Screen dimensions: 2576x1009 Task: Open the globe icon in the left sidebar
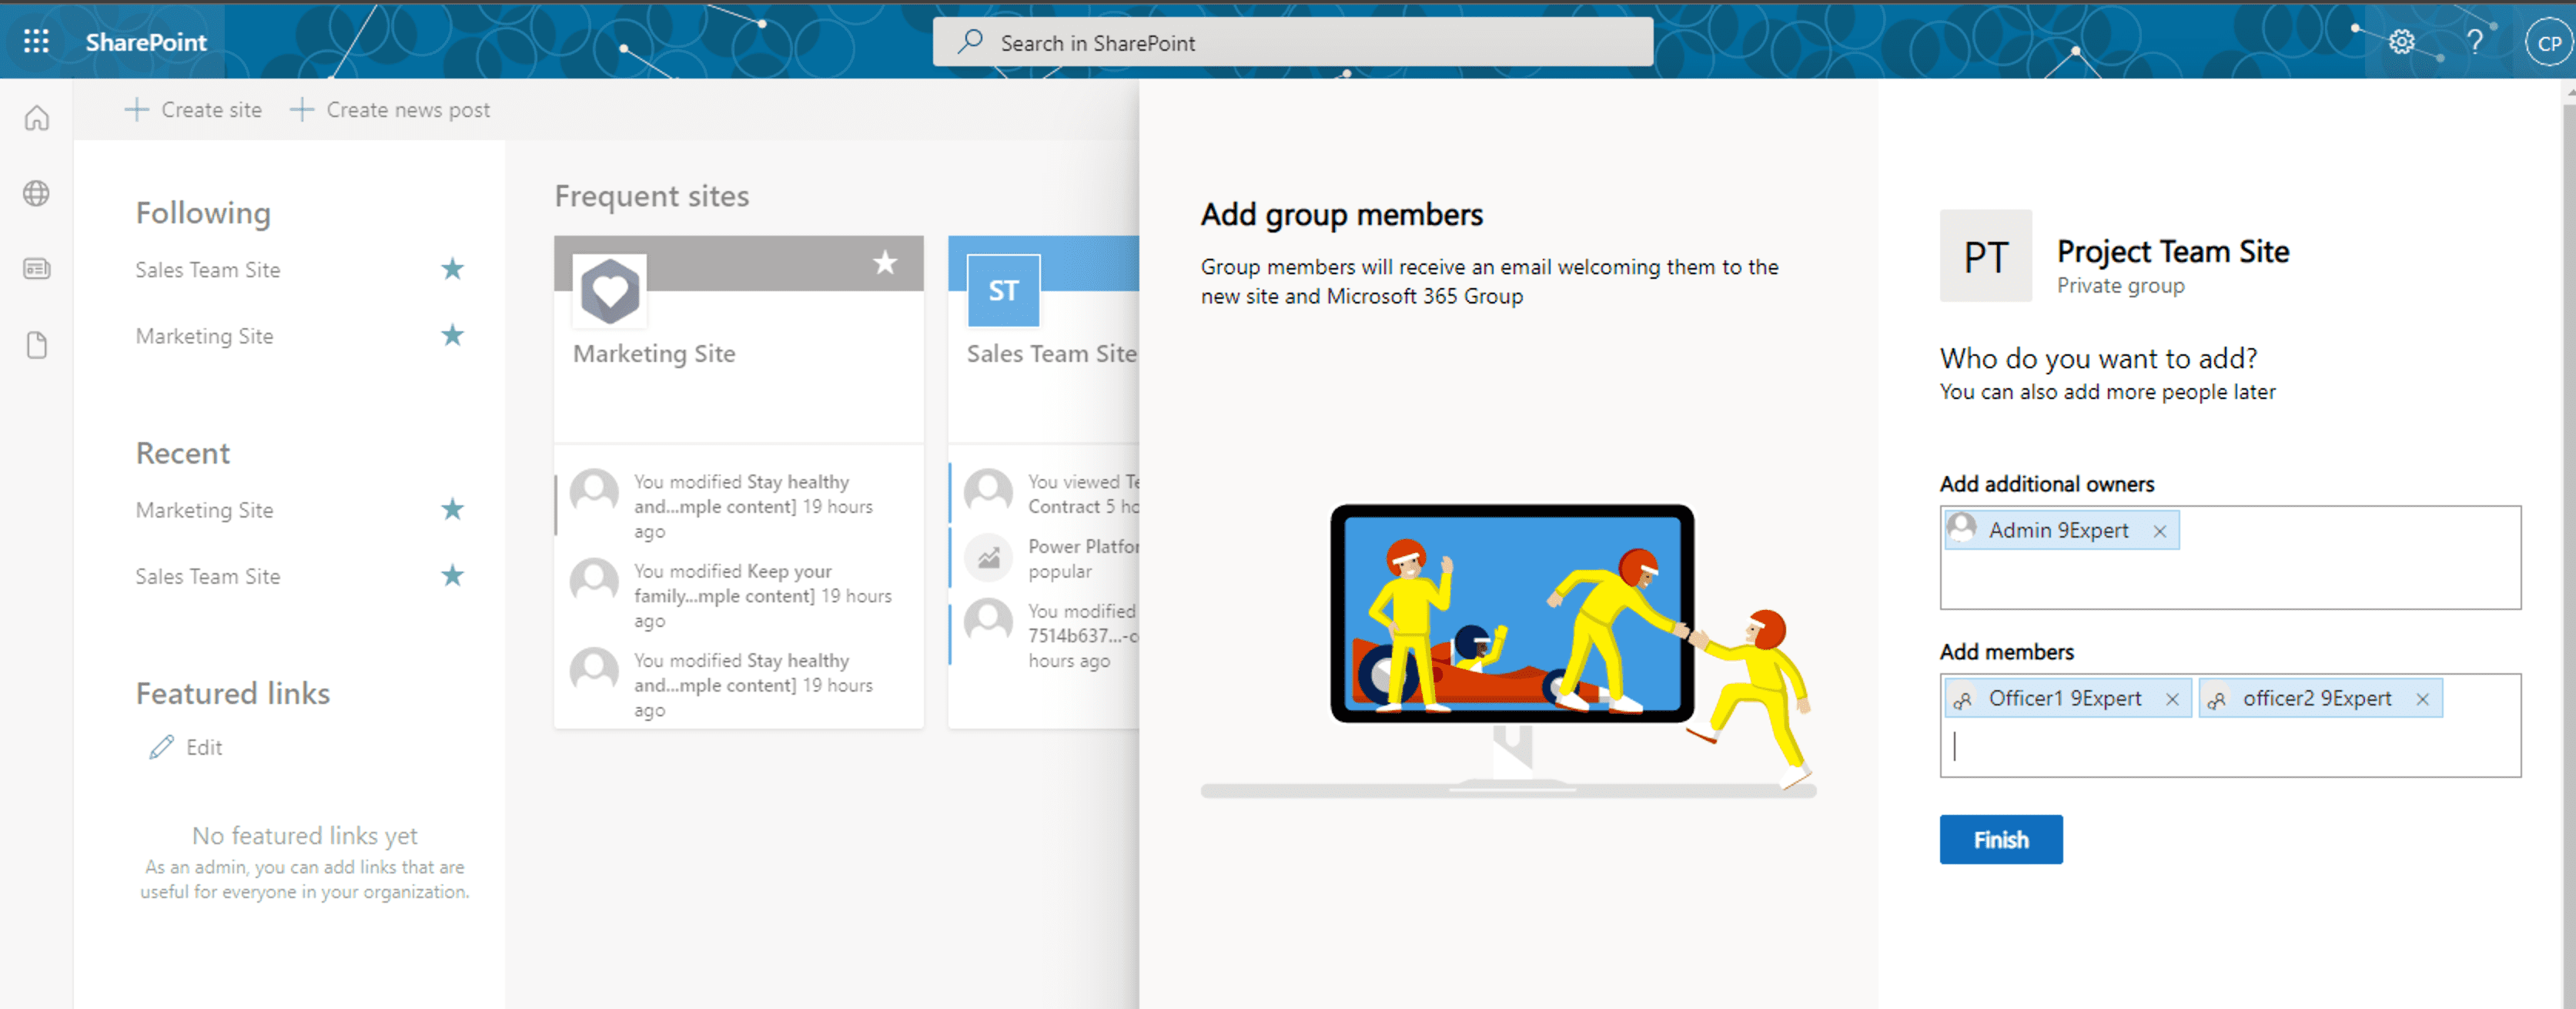(36, 194)
